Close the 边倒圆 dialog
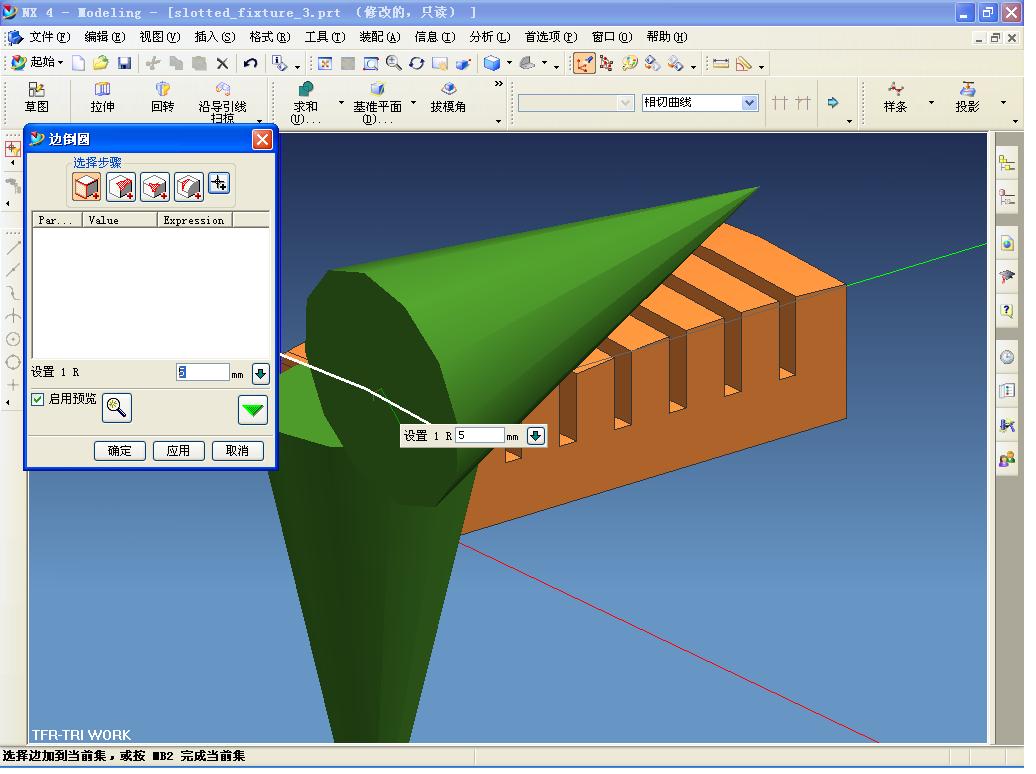The height and width of the screenshot is (774, 1036). 262,139
